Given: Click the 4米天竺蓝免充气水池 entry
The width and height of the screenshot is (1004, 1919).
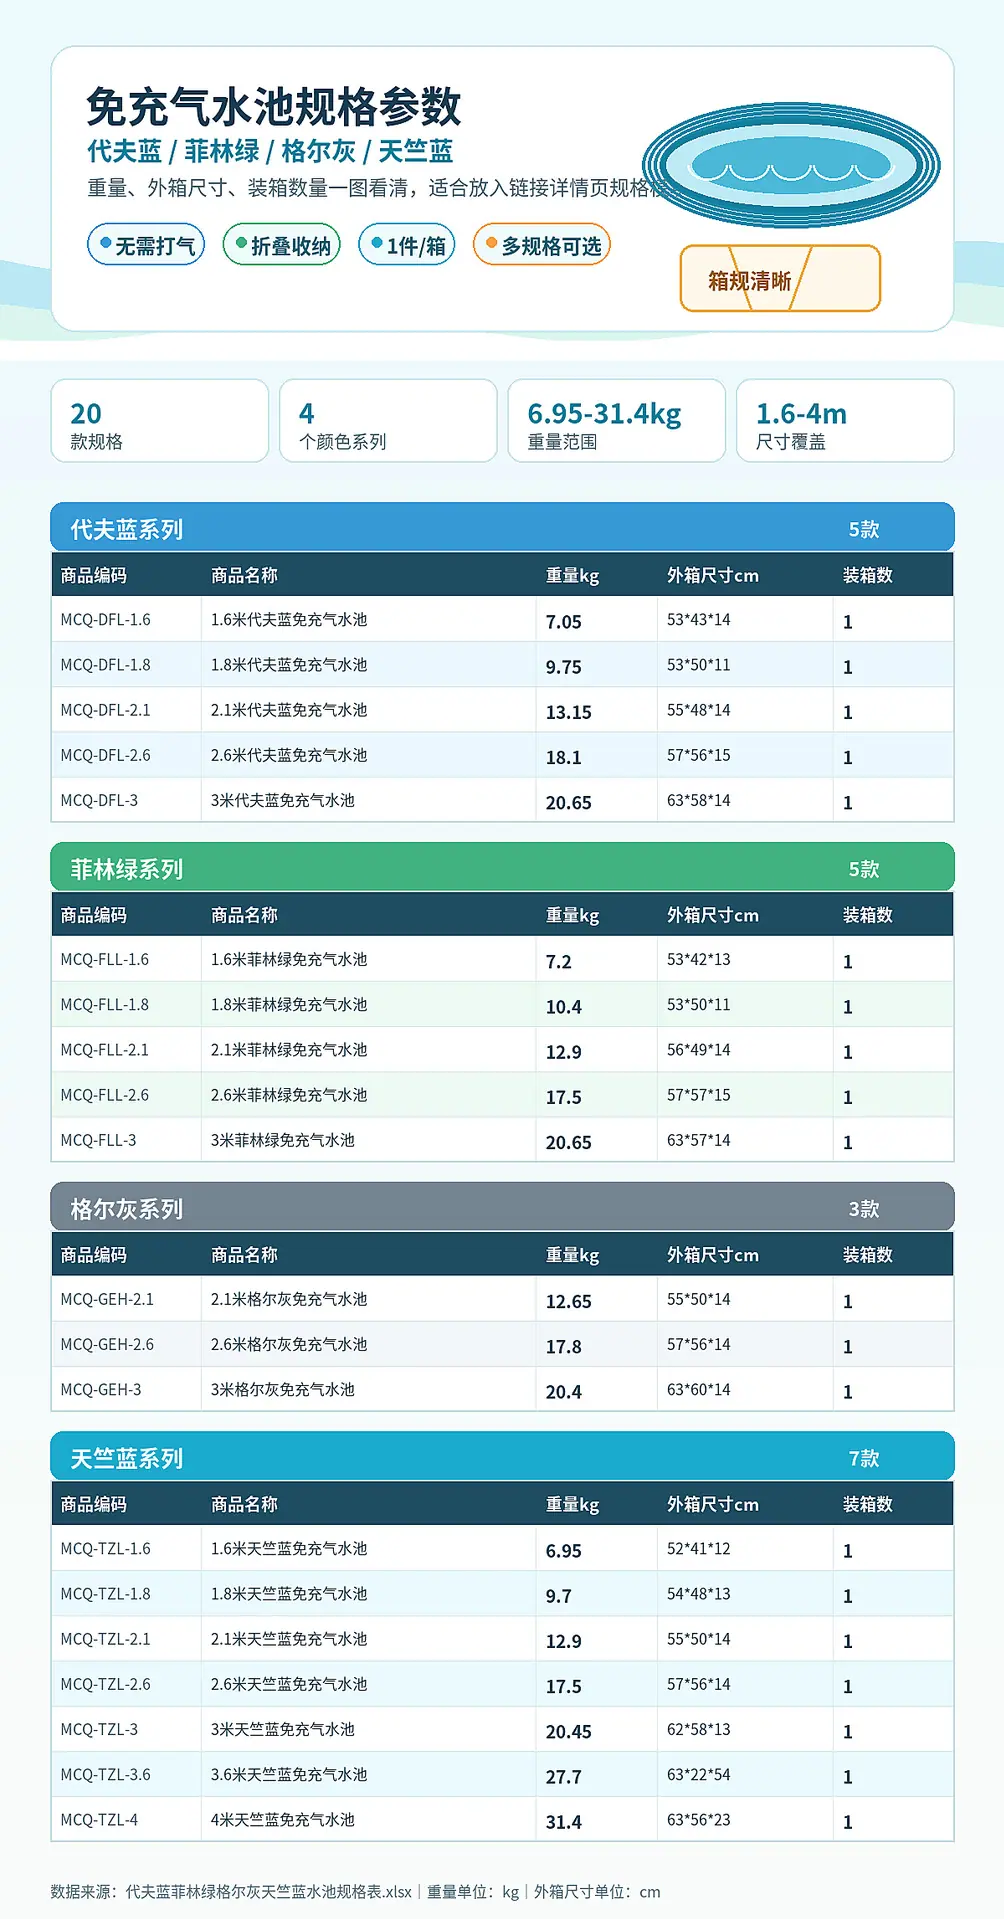Looking at the screenshot, I should tap(283, 1820).
